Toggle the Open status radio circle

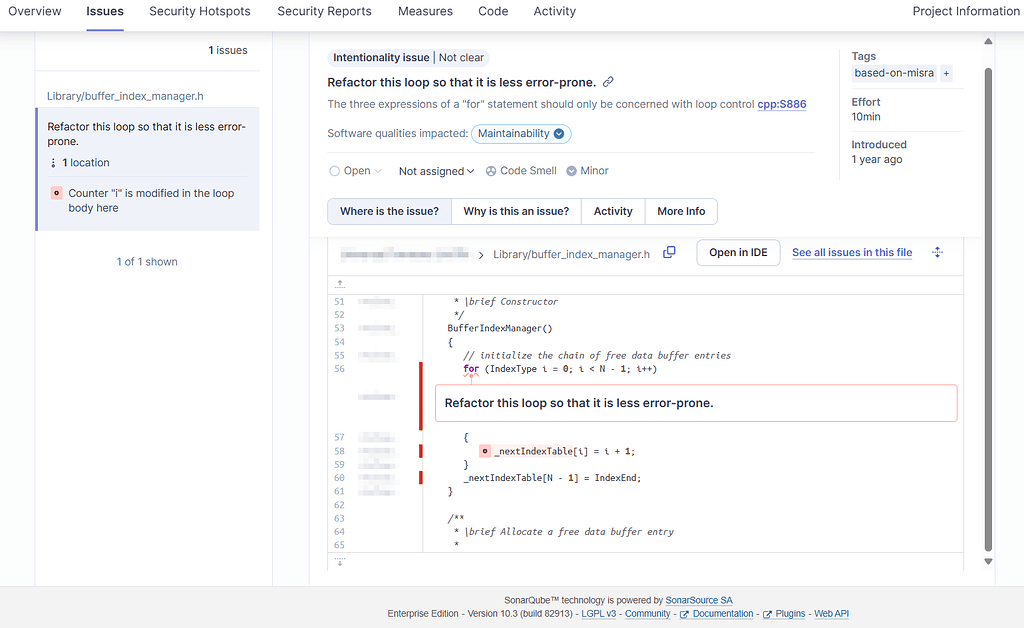[x=336, y=170]
